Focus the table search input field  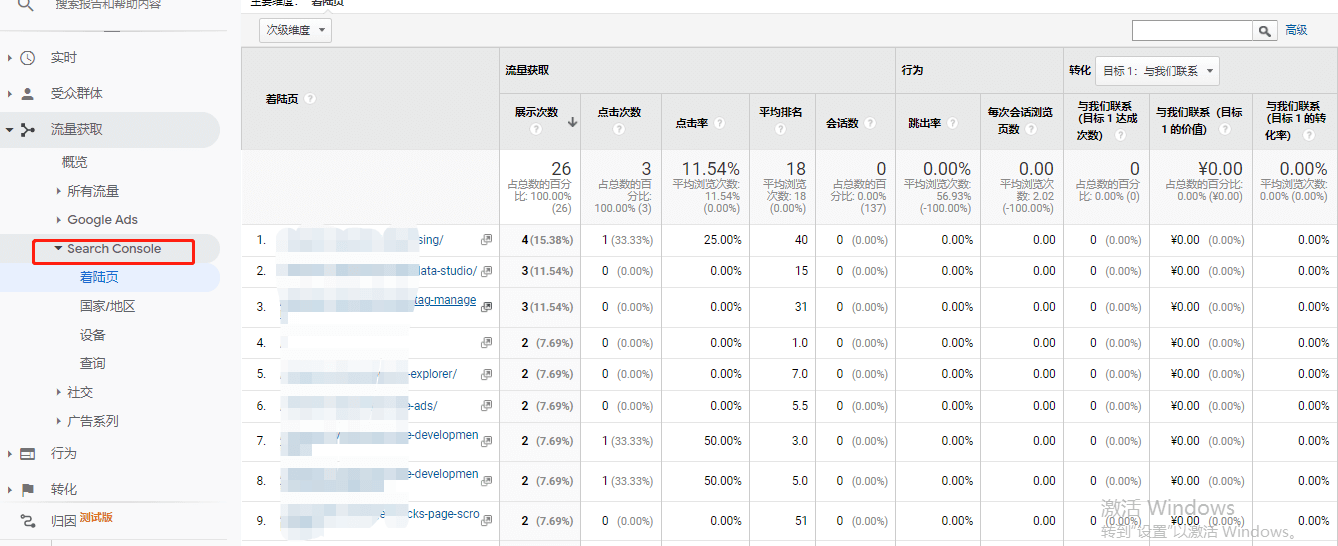tap(1193, 31)
